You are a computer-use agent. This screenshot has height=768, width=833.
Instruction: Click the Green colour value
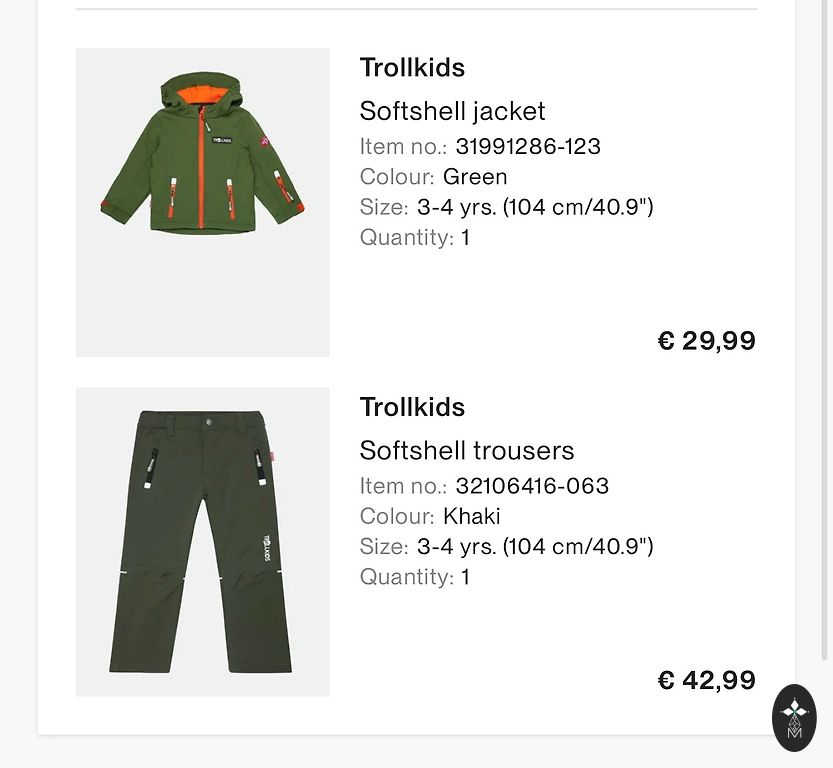pyautogui.click(x=475, y=177)
